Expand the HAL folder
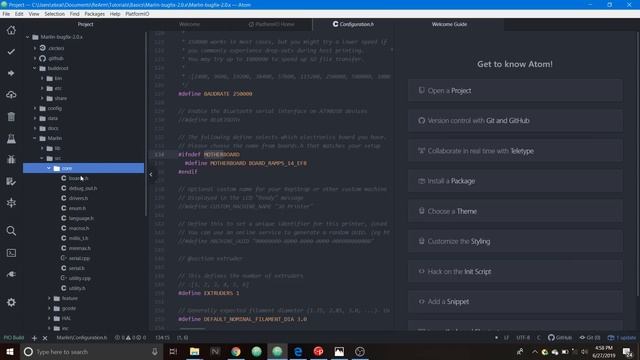The height and width of the screenshot is (360, 640). click(x=49, y=318)
